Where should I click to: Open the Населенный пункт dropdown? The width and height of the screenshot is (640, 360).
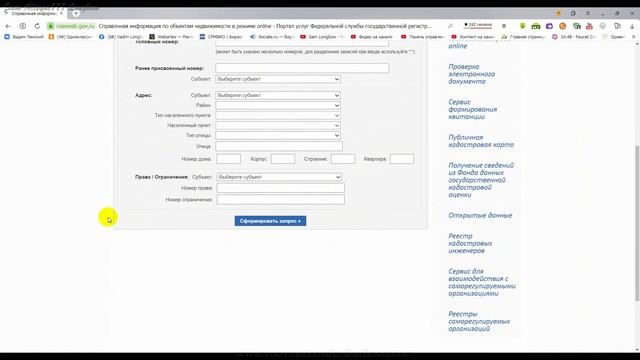pyautogui.click(x=278, y=125)
